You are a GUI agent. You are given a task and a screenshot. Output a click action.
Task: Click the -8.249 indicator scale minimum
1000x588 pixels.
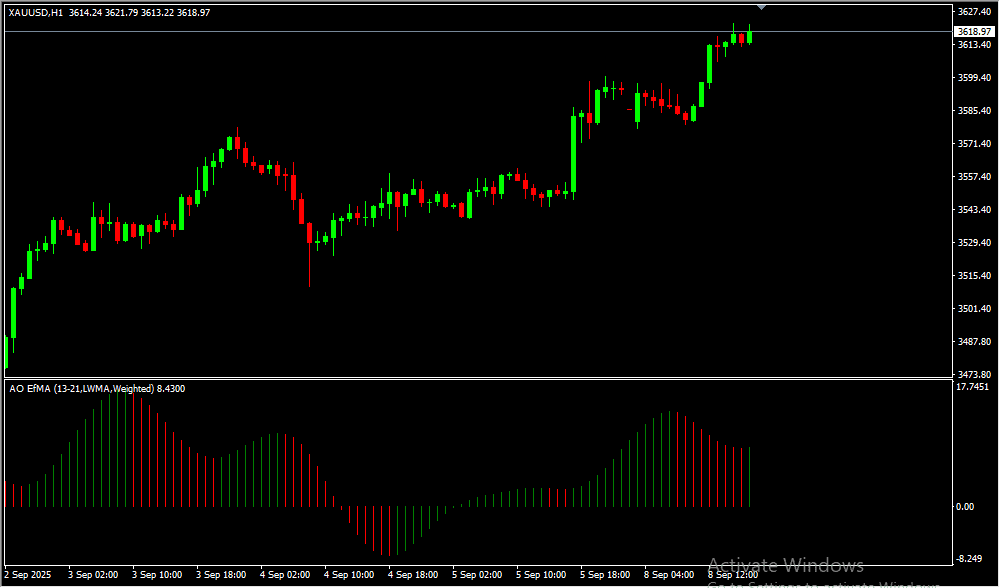tap(969, 558)
